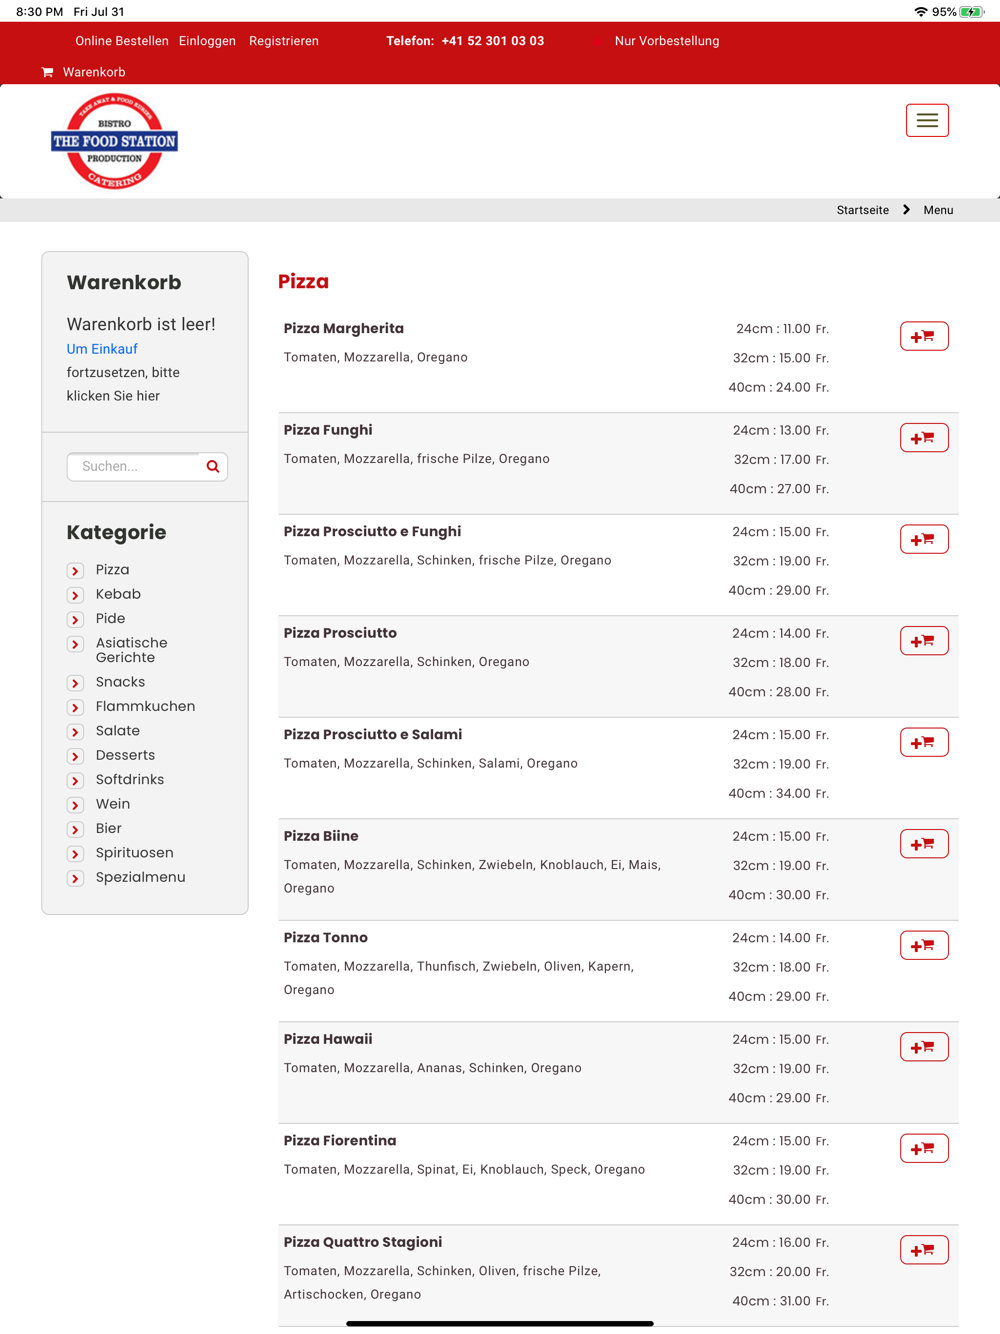Screen dimensions: 1000x1334
Task: Click Pizza Tonno title
Action: [326, 937]
